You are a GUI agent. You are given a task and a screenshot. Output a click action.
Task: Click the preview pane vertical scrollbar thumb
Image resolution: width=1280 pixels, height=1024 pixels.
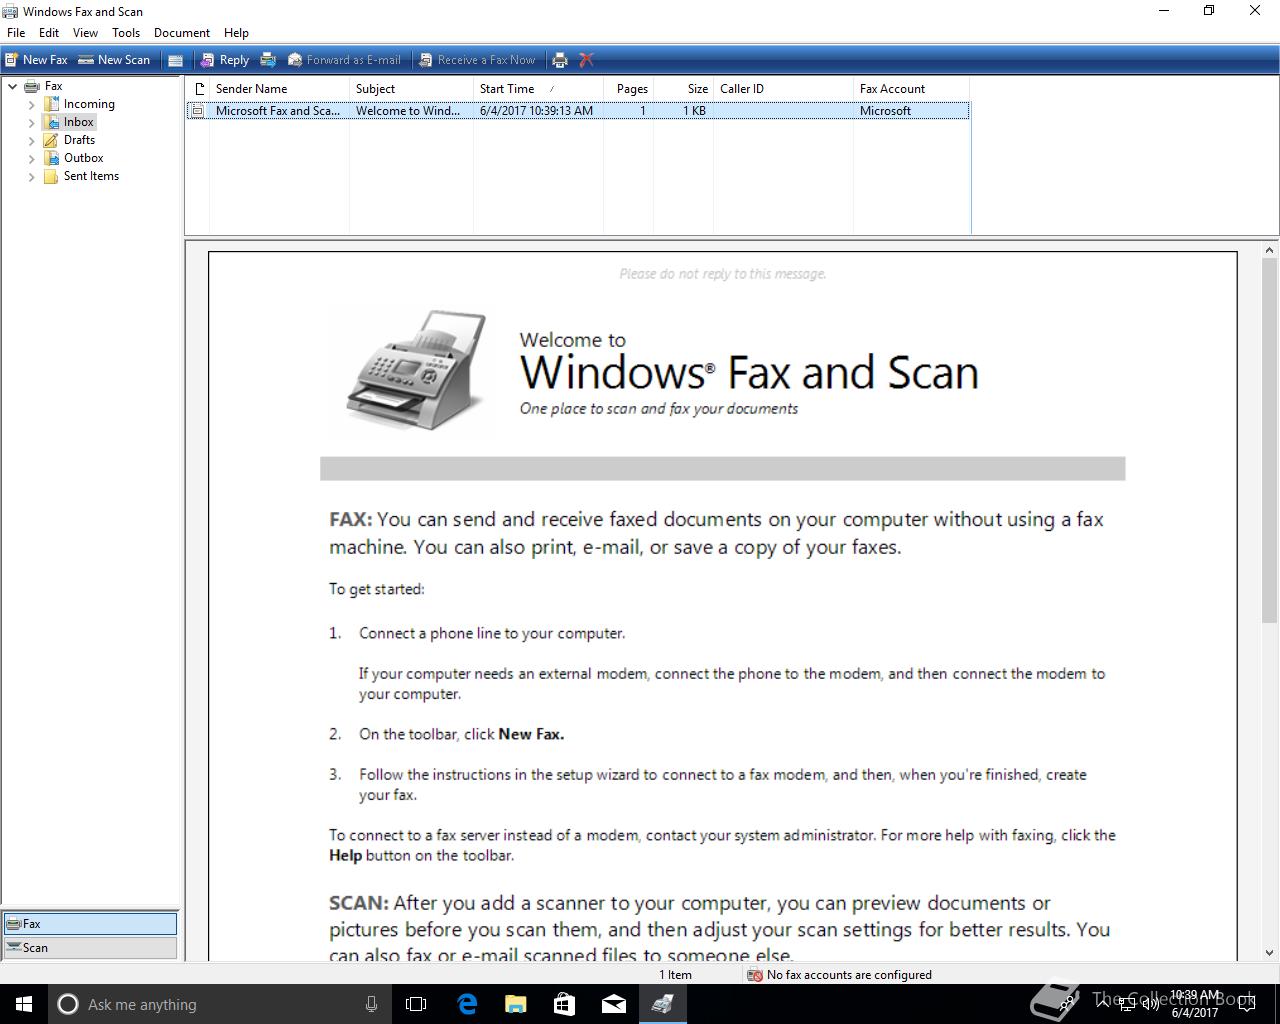[x=1270, y=441]
